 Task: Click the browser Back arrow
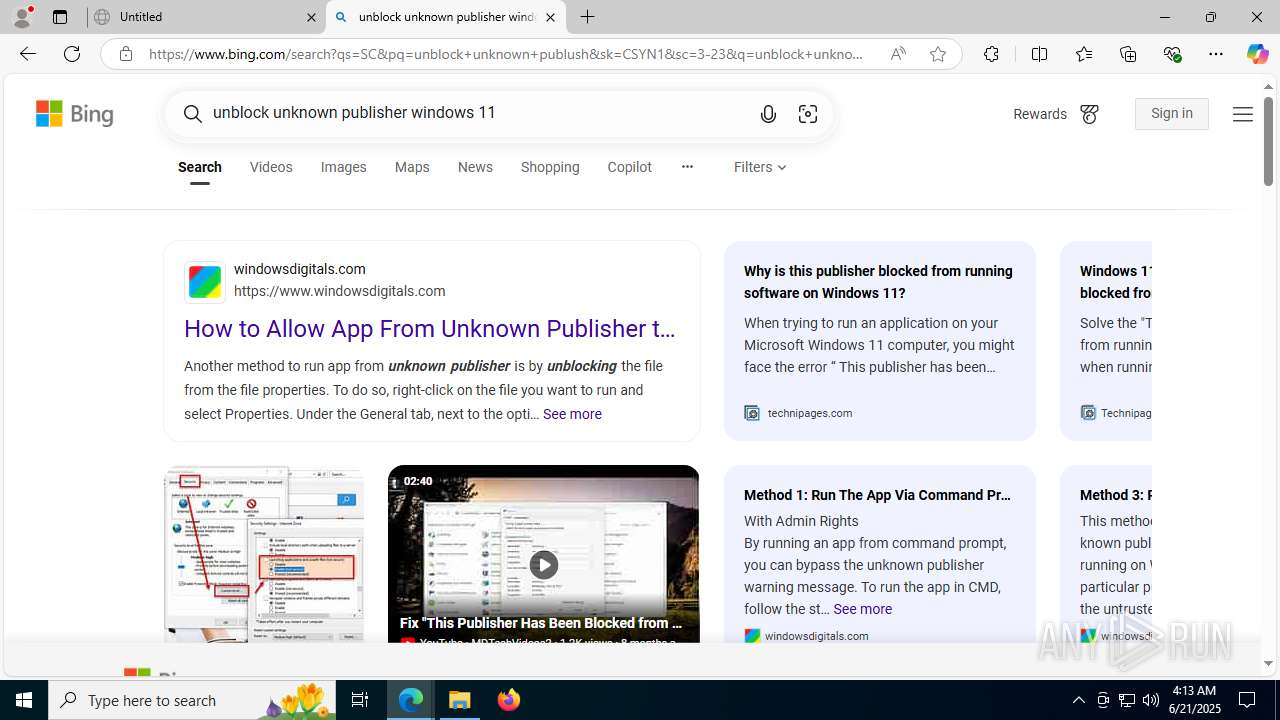[x=27, y=54]
